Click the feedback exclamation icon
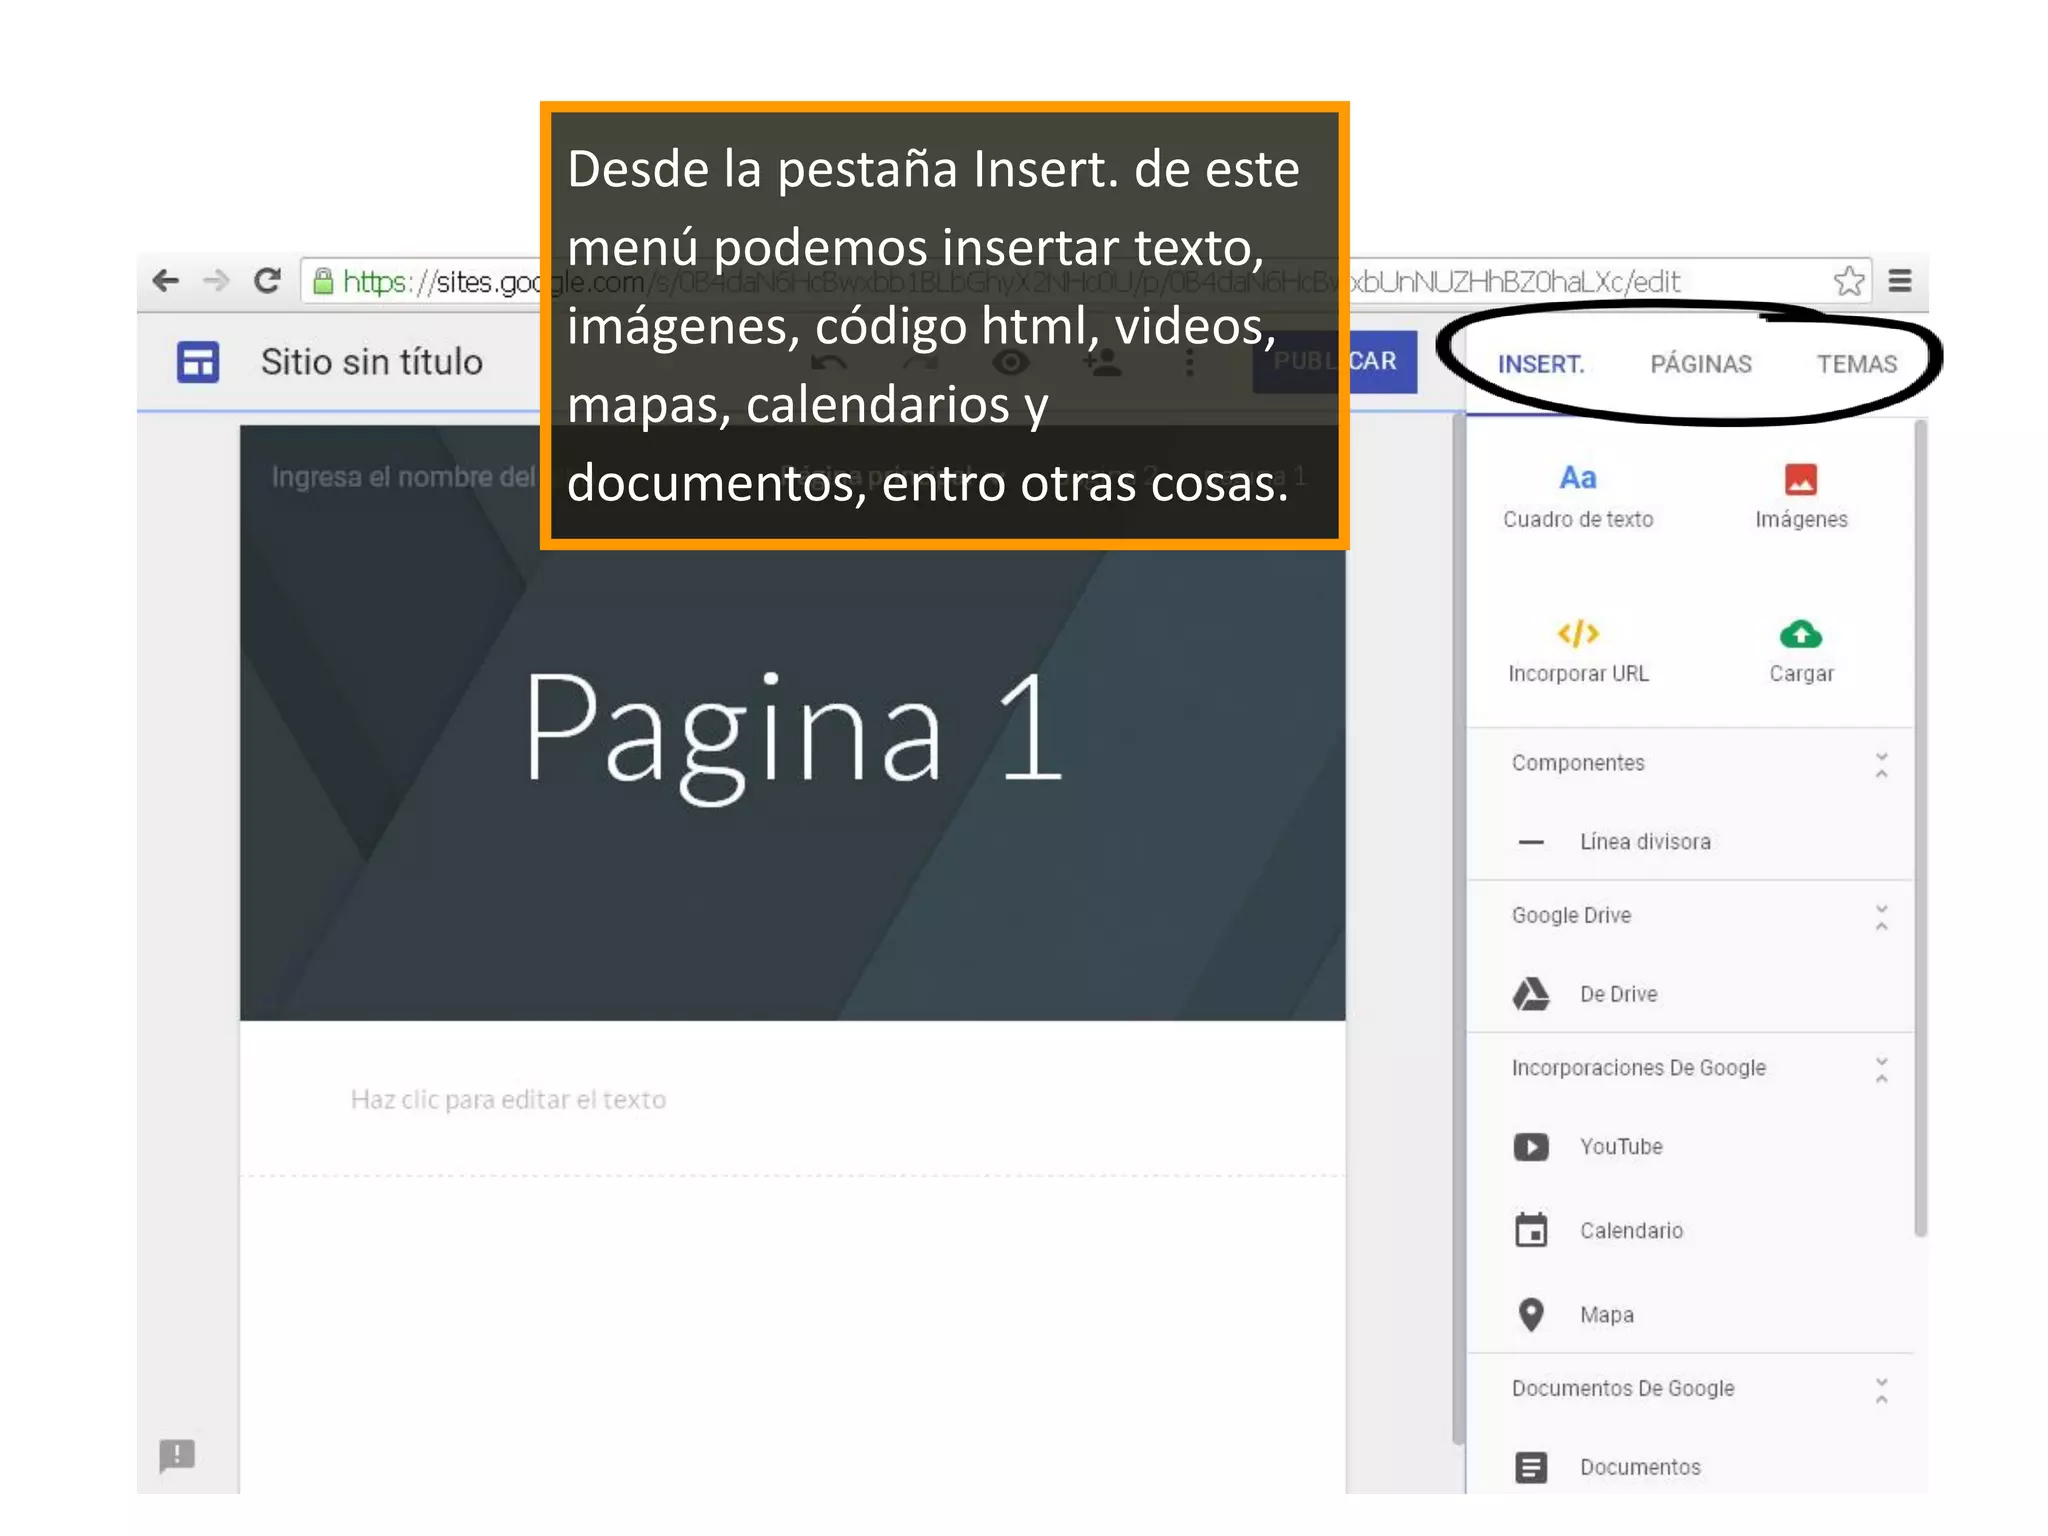Image resolution: width=2048 pixels, height=1536 pixels. 177,1455
